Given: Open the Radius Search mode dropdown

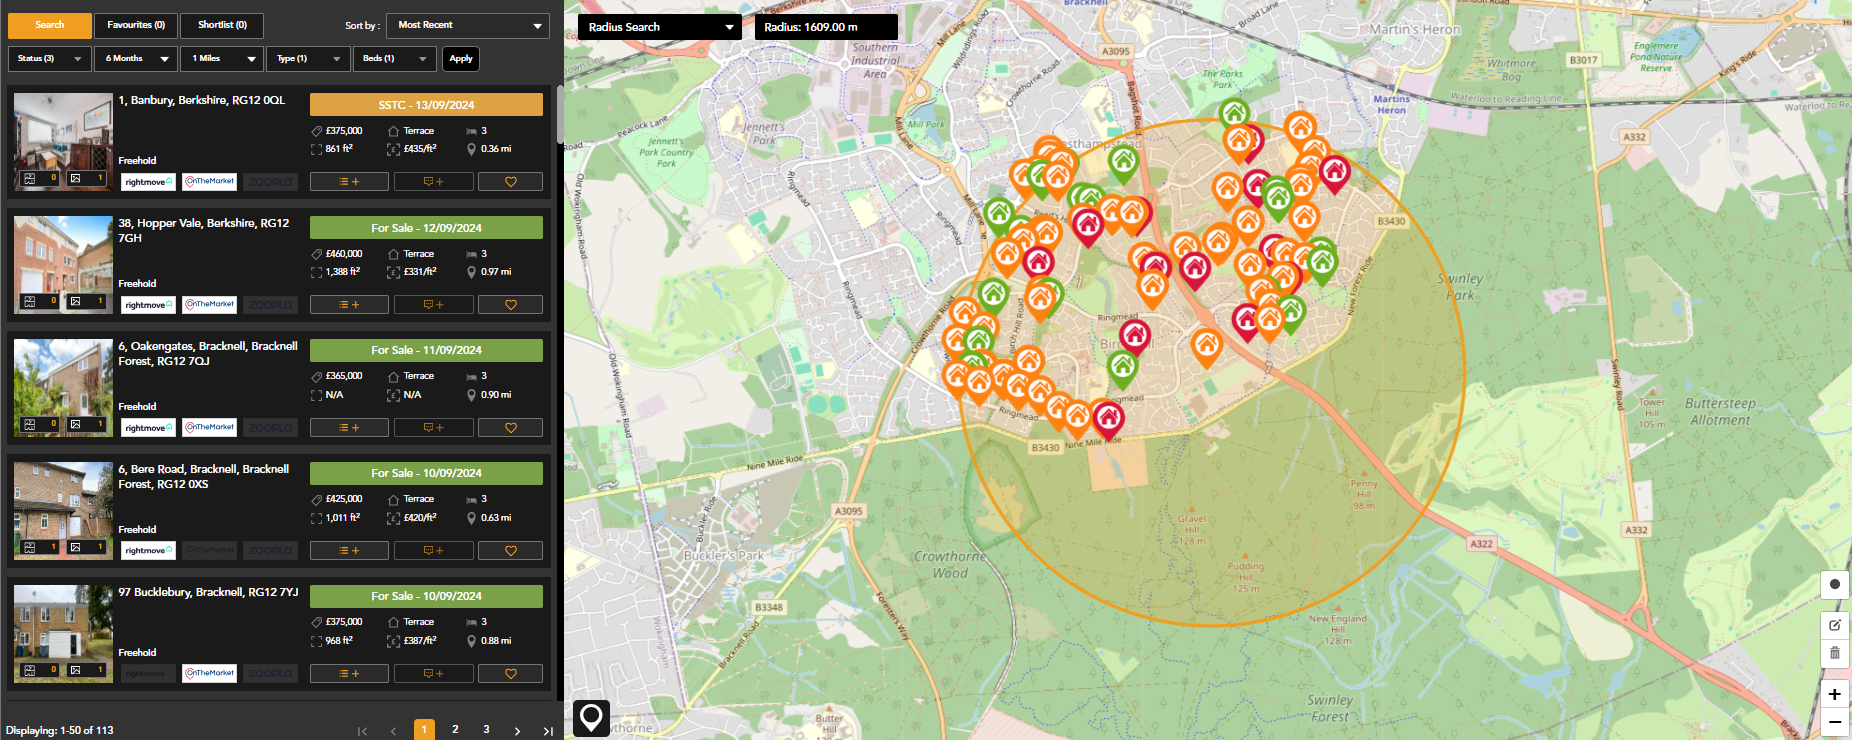Looking at the screenshot, I should (660, 27).
